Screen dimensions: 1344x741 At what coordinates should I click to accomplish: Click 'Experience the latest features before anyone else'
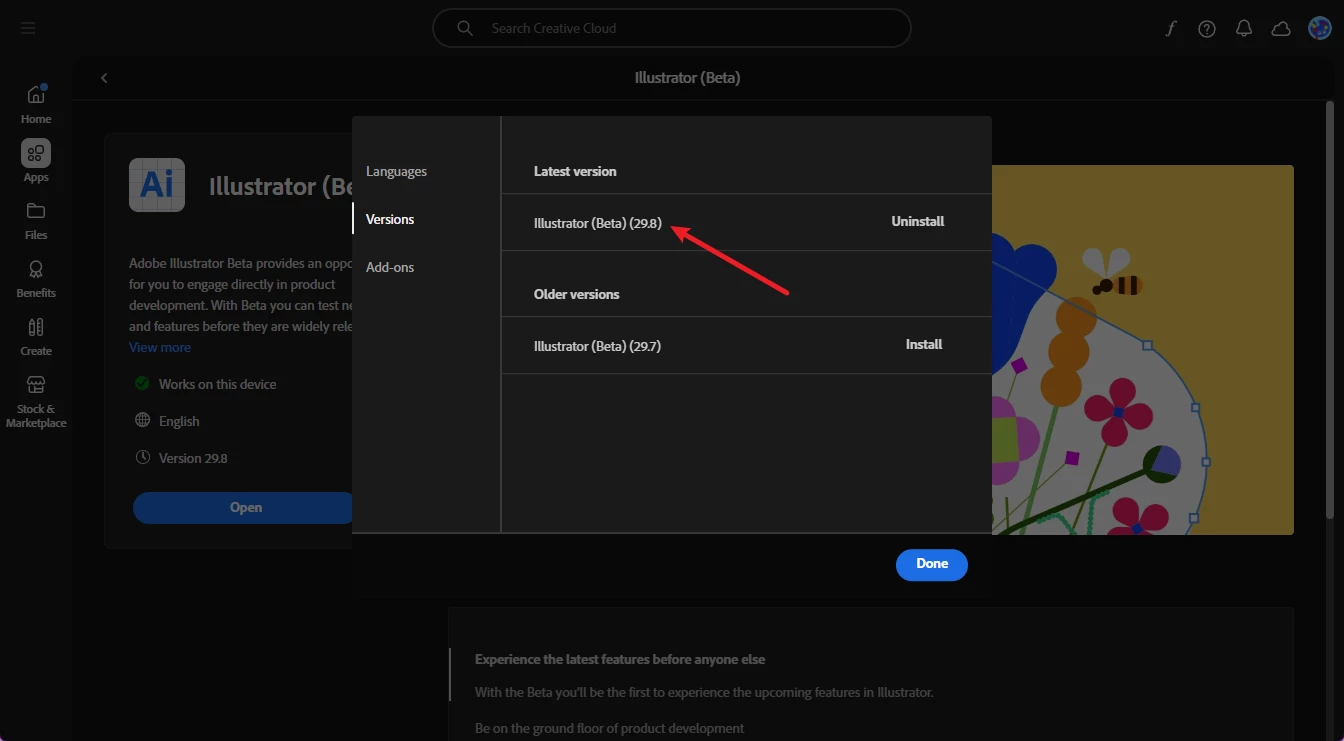pyautogui.click(x=620, y=659)
